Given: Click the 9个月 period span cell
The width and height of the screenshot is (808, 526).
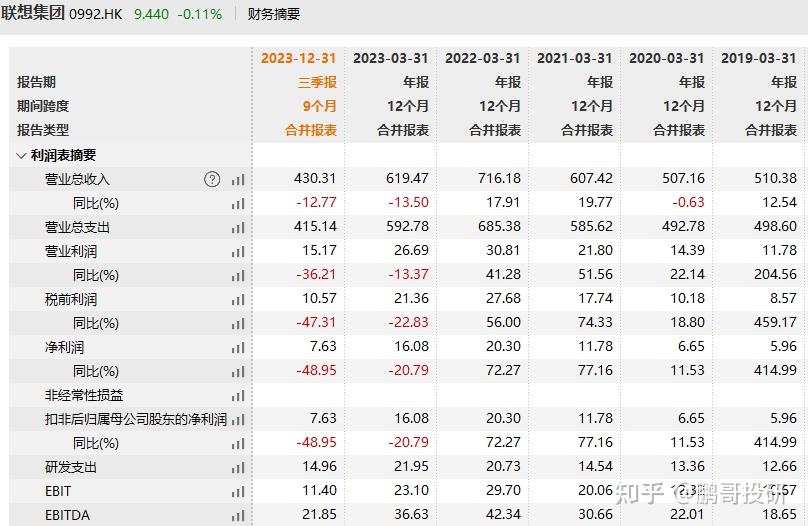Looking at the screenshot, I should tap(319, 106).
